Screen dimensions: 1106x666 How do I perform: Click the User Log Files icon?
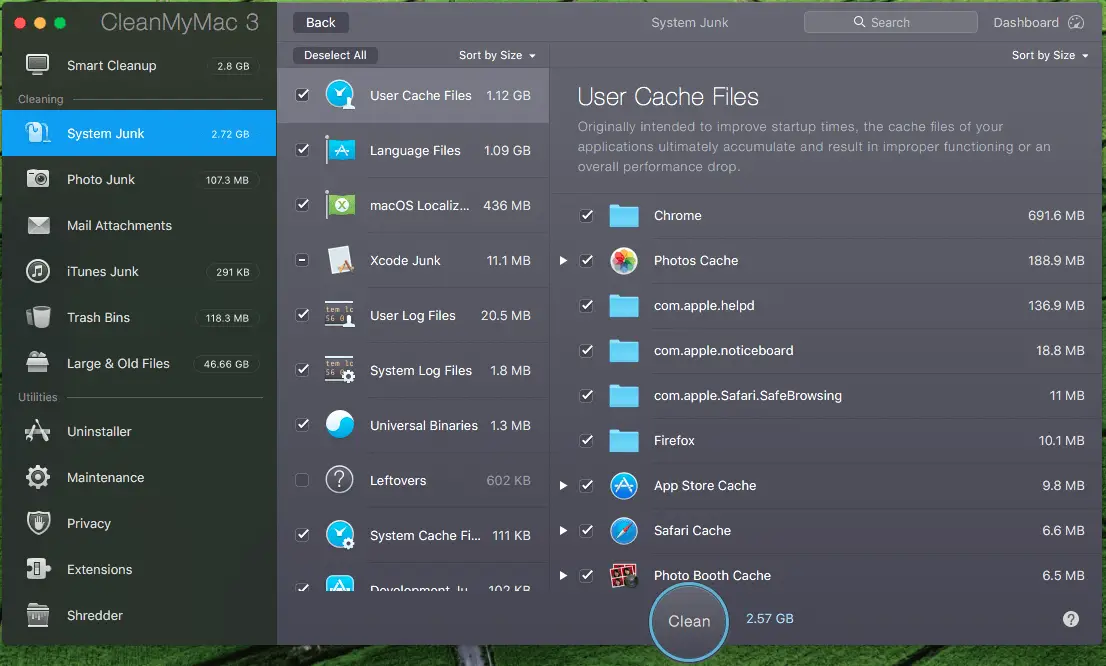[339, 315]
